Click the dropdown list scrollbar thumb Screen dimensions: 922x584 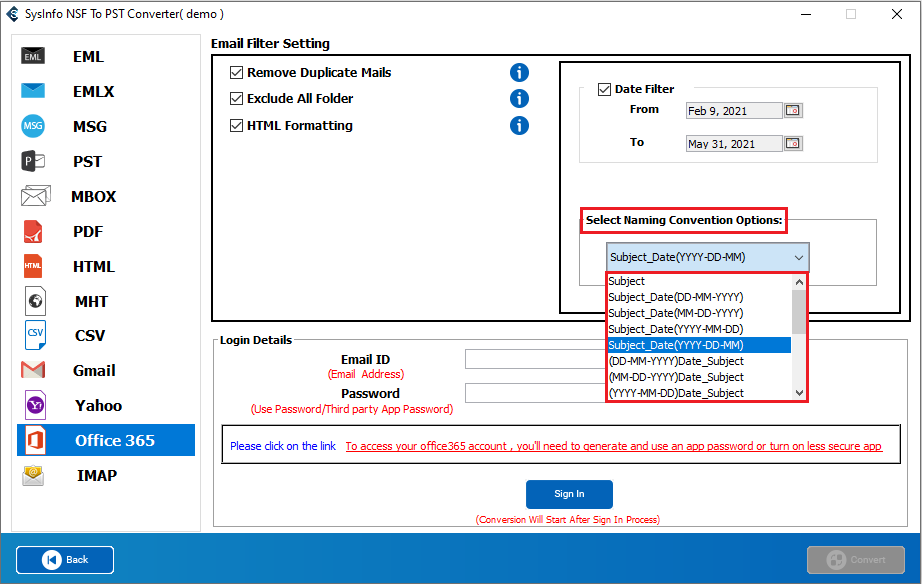[x=799, y=312]
